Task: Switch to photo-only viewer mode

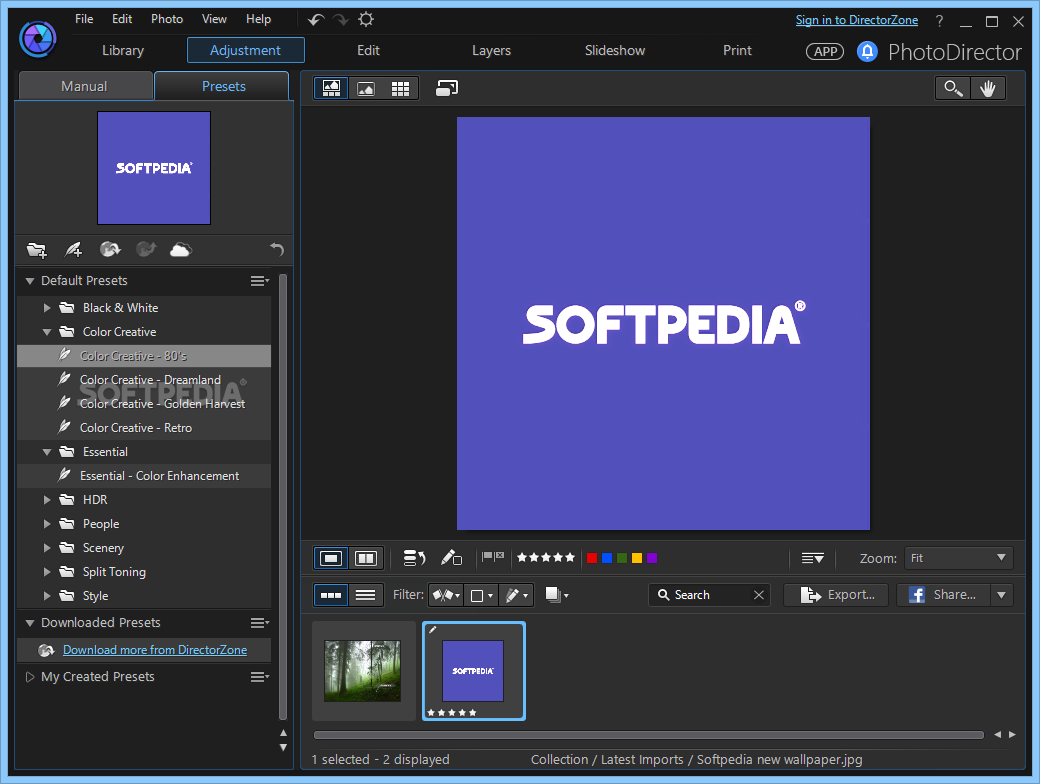Action: coord(365,88)
